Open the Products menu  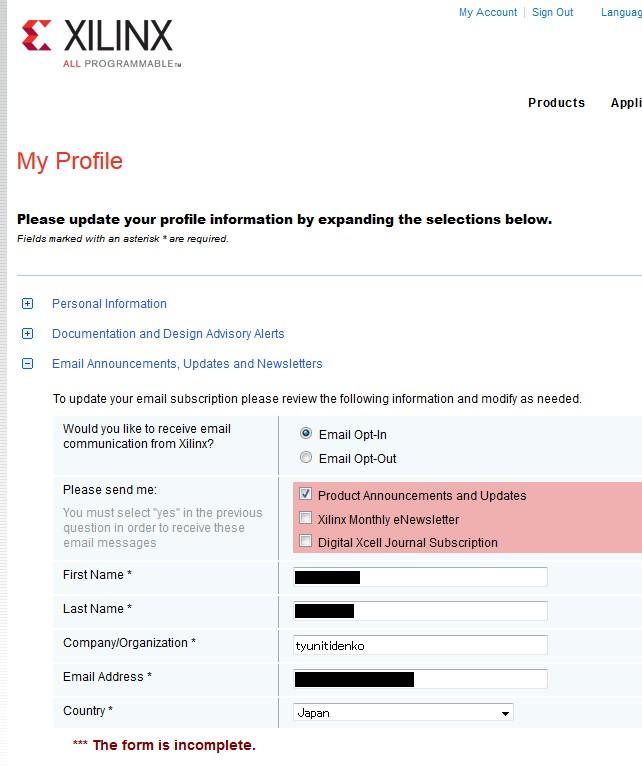[x=556, y=103]
